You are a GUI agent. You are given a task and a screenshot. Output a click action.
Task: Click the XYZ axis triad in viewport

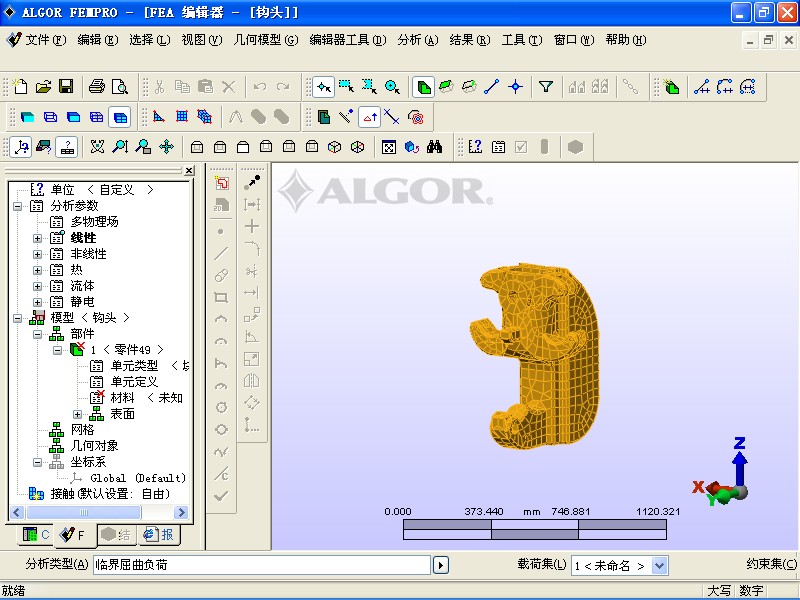[x=721, y=472]
